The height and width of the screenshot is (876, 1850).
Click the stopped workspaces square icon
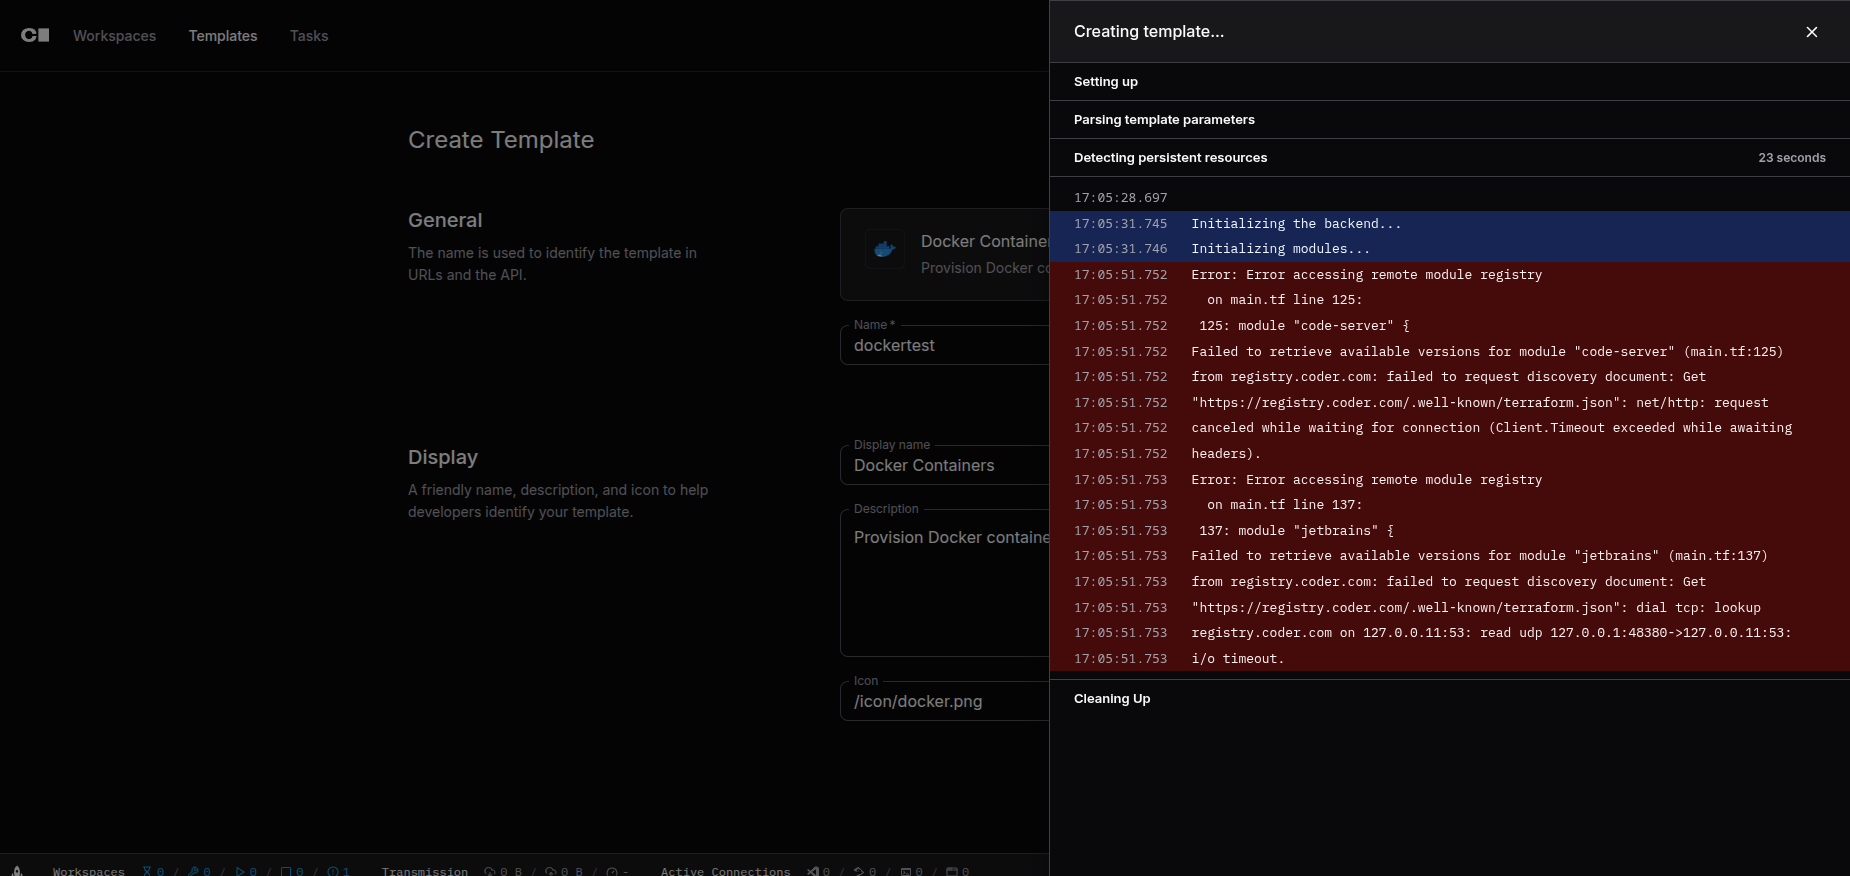[x=286, y=871]
